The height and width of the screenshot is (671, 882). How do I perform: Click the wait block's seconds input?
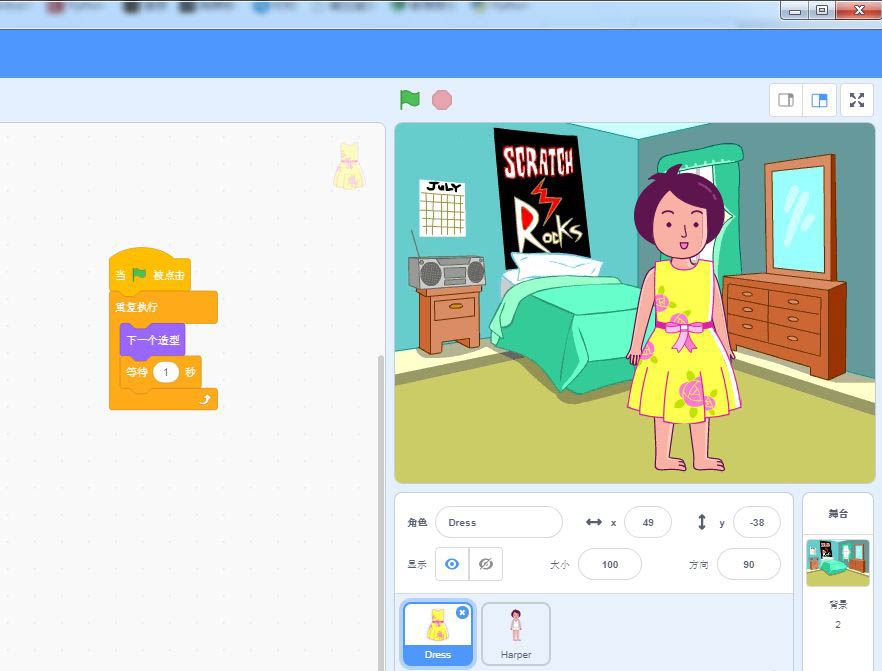pyautogui.click(x=166, y=373)
